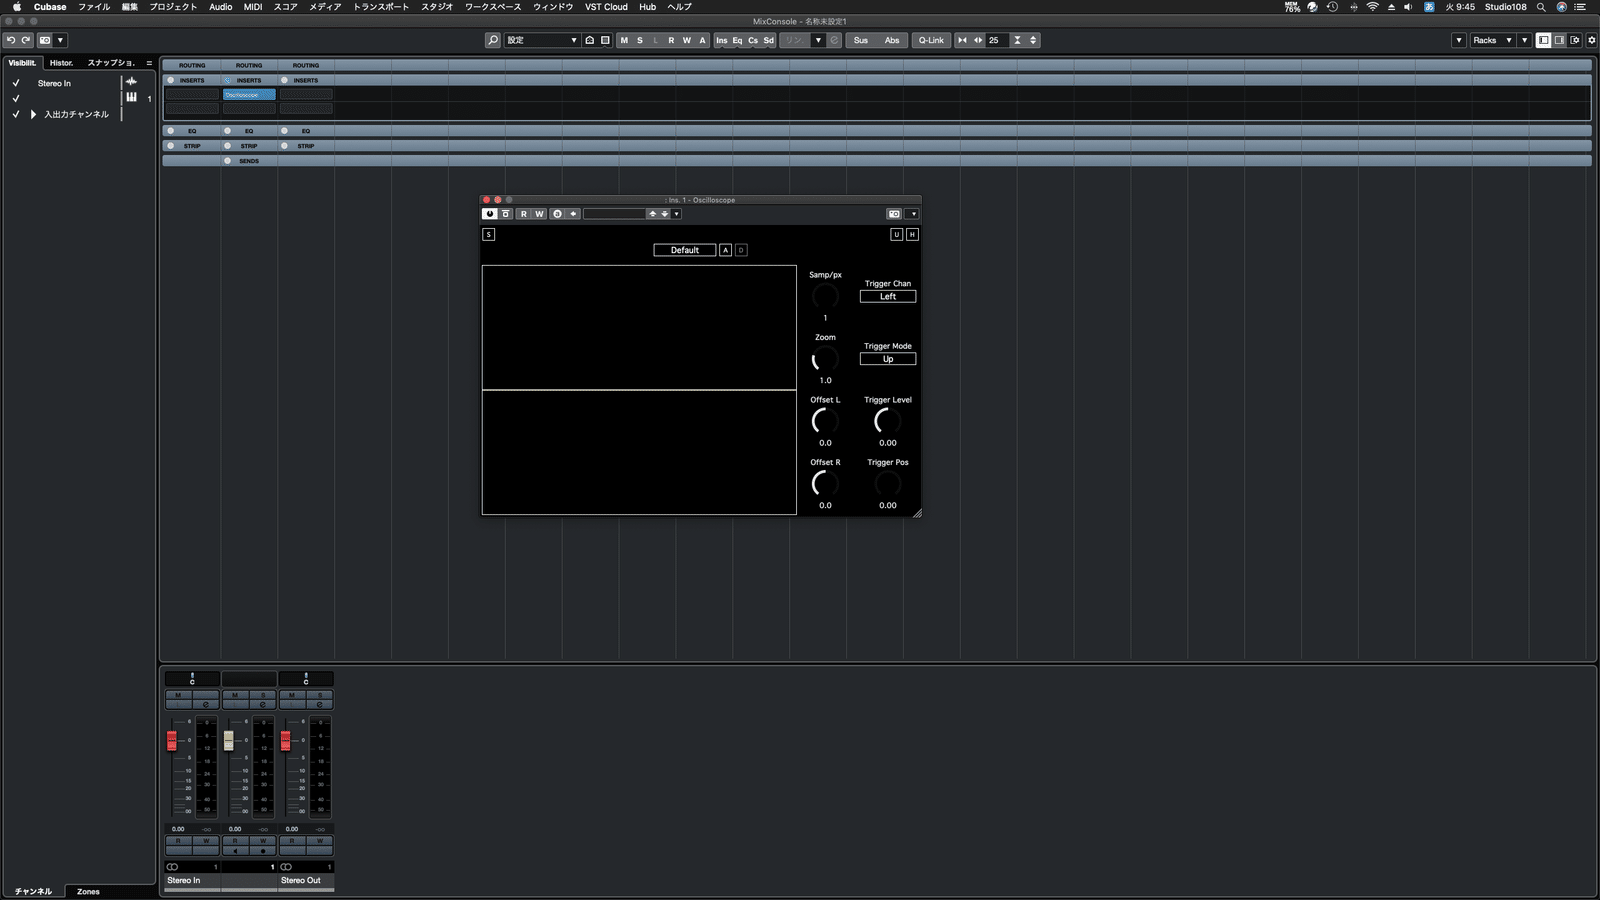
Task: Expand the 入出力チャンネル tree arrow
Action: [x=33, y=114]
